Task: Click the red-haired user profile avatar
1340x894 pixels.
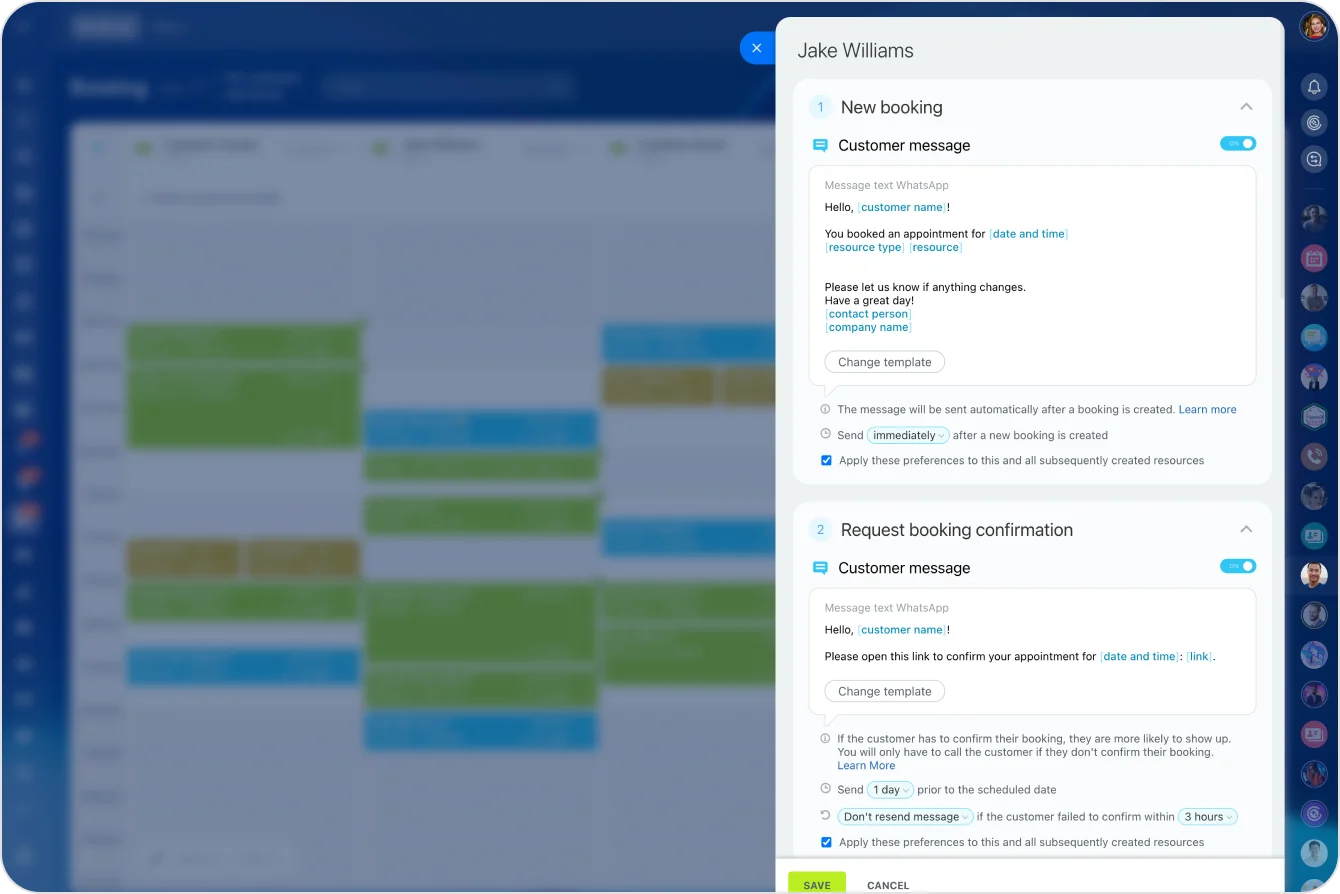Action: tap(1314, 27)
